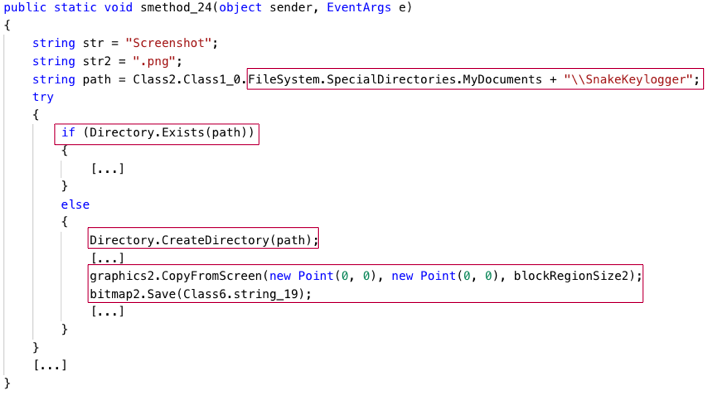Click the object sender parameter
Image resolution: width=709 pixels, height=394 pixels.
click(265, 8)
